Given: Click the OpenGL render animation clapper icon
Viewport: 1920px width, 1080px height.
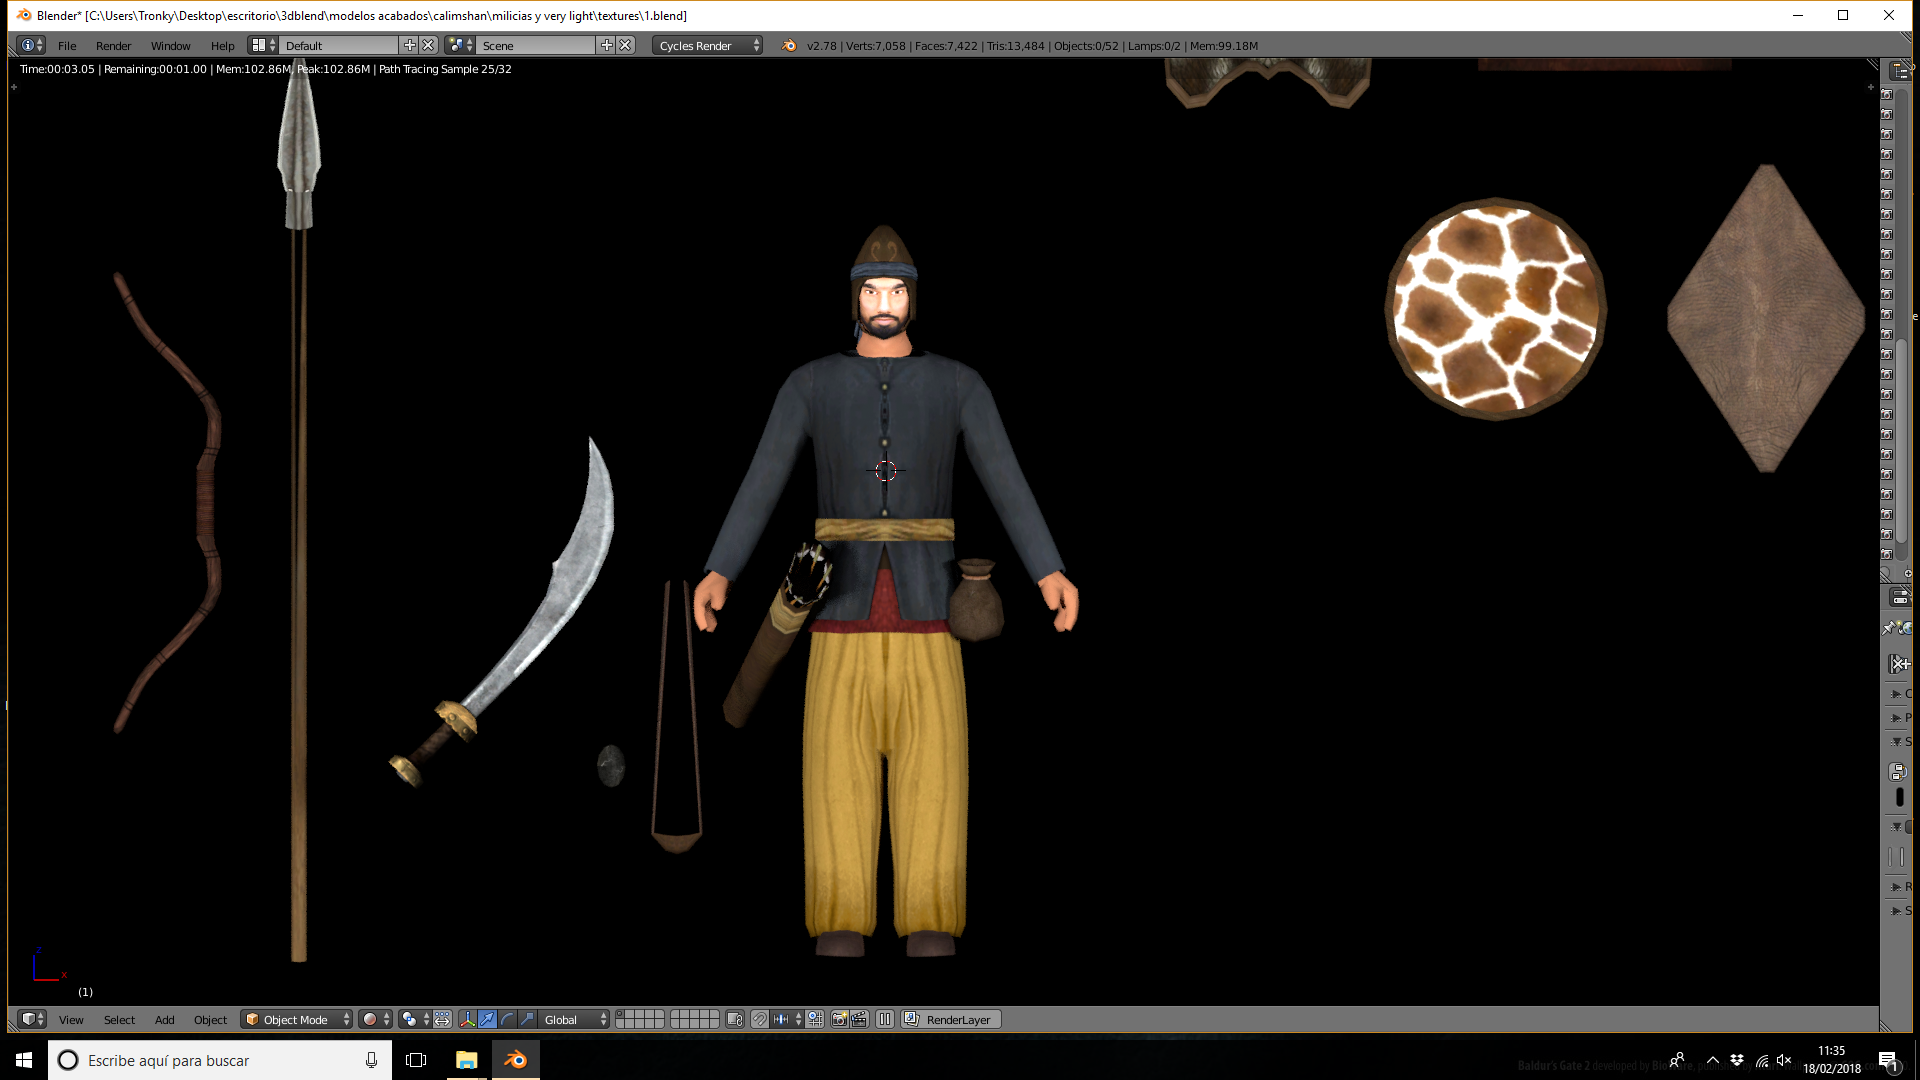Looking at the screenshot, I should coord(859,1019).
